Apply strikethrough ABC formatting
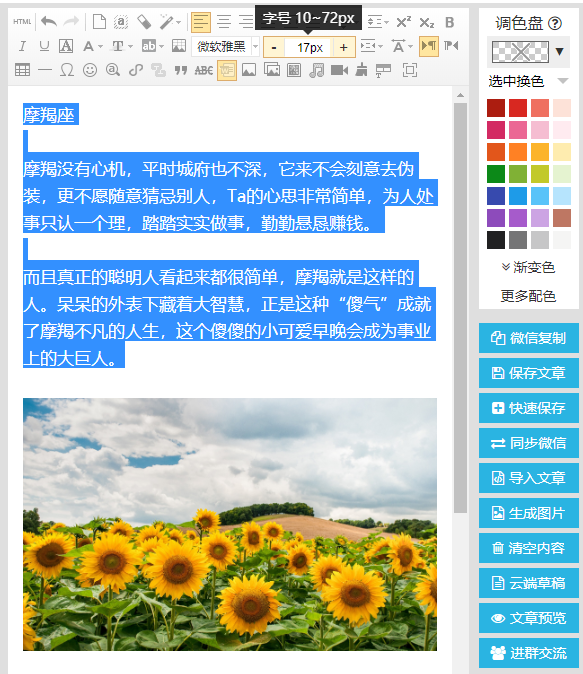The height and width of the screenshot is (674, 583). click(x=204, y=70)
